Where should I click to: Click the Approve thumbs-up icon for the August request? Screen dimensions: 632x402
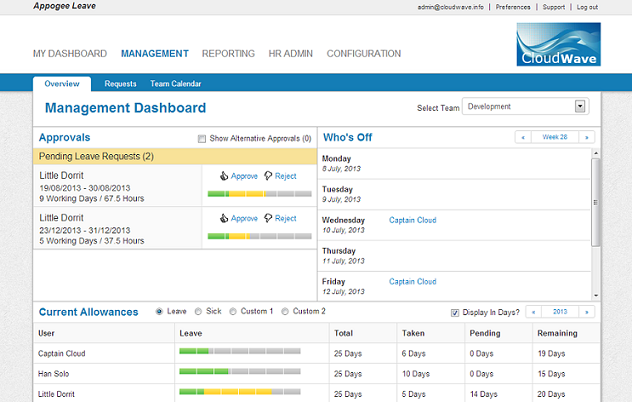[x=224, y=176]
